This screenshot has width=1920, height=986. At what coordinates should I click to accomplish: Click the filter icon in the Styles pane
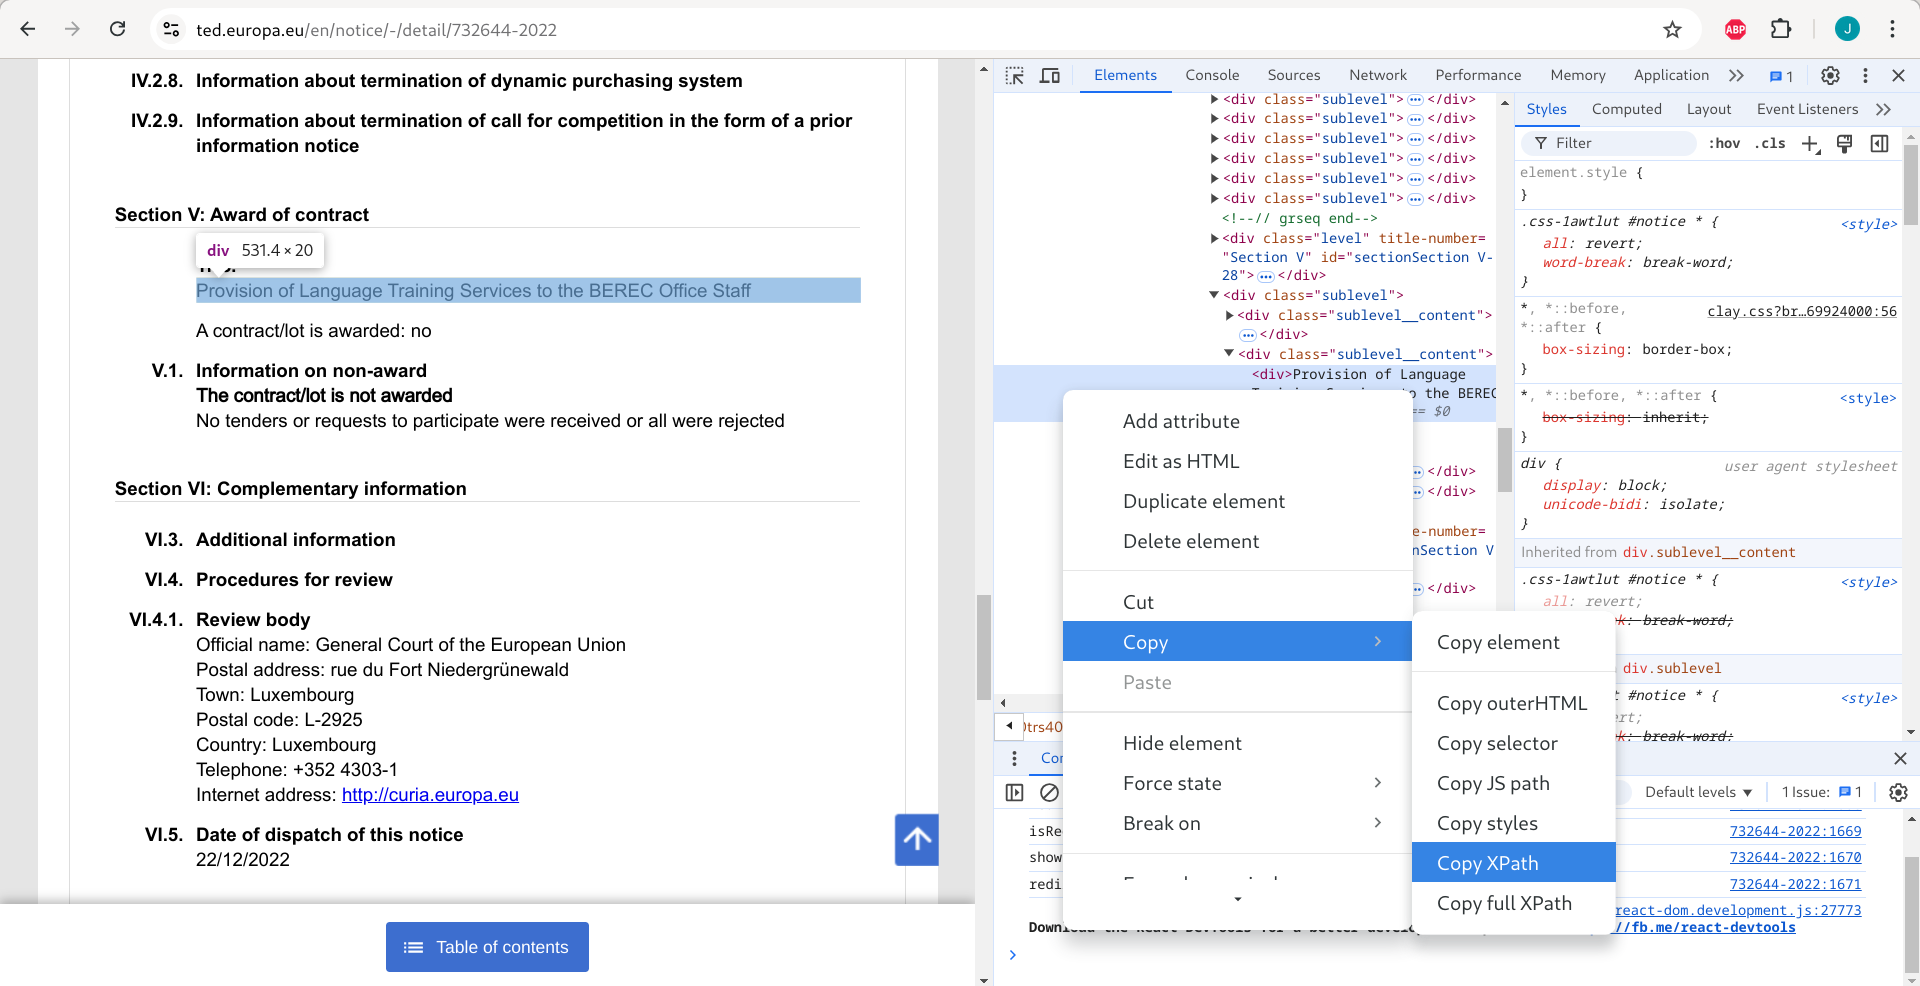pyautogui.click(x=1539, y=143)
